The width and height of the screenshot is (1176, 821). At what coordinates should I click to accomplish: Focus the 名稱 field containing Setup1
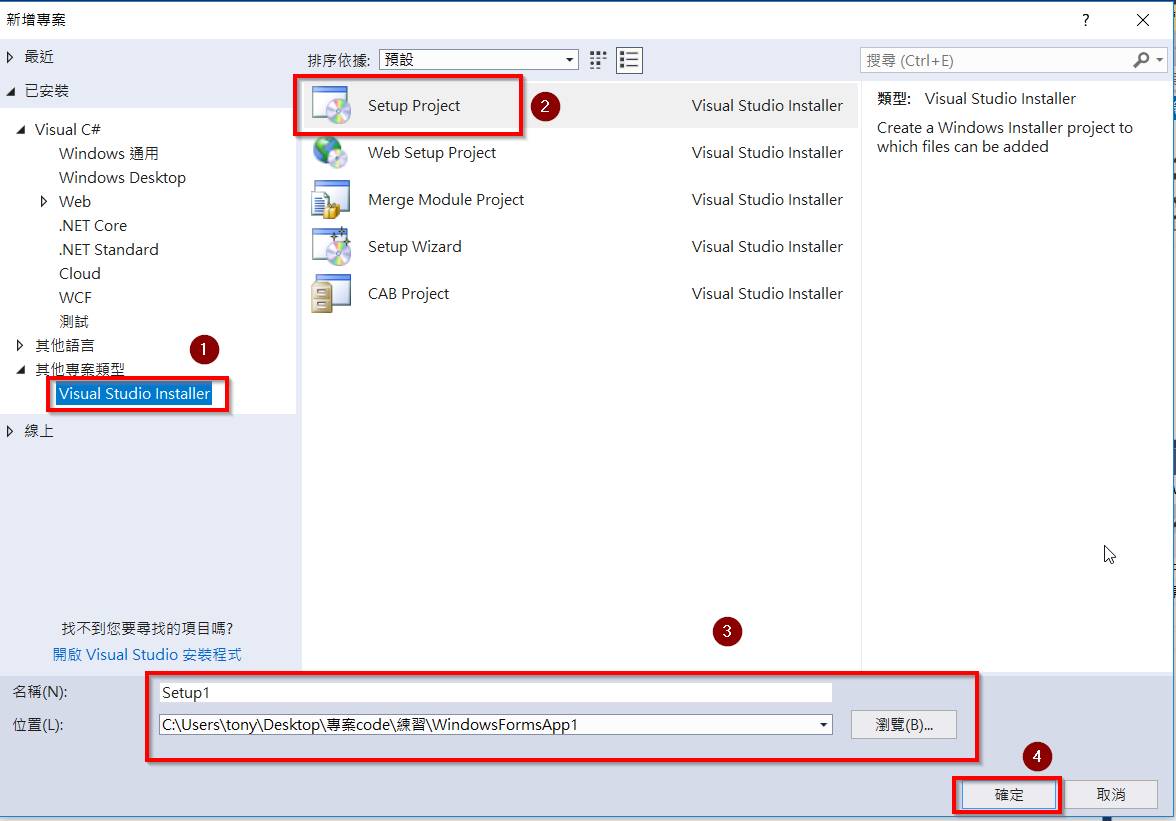(x=495, y=693)
